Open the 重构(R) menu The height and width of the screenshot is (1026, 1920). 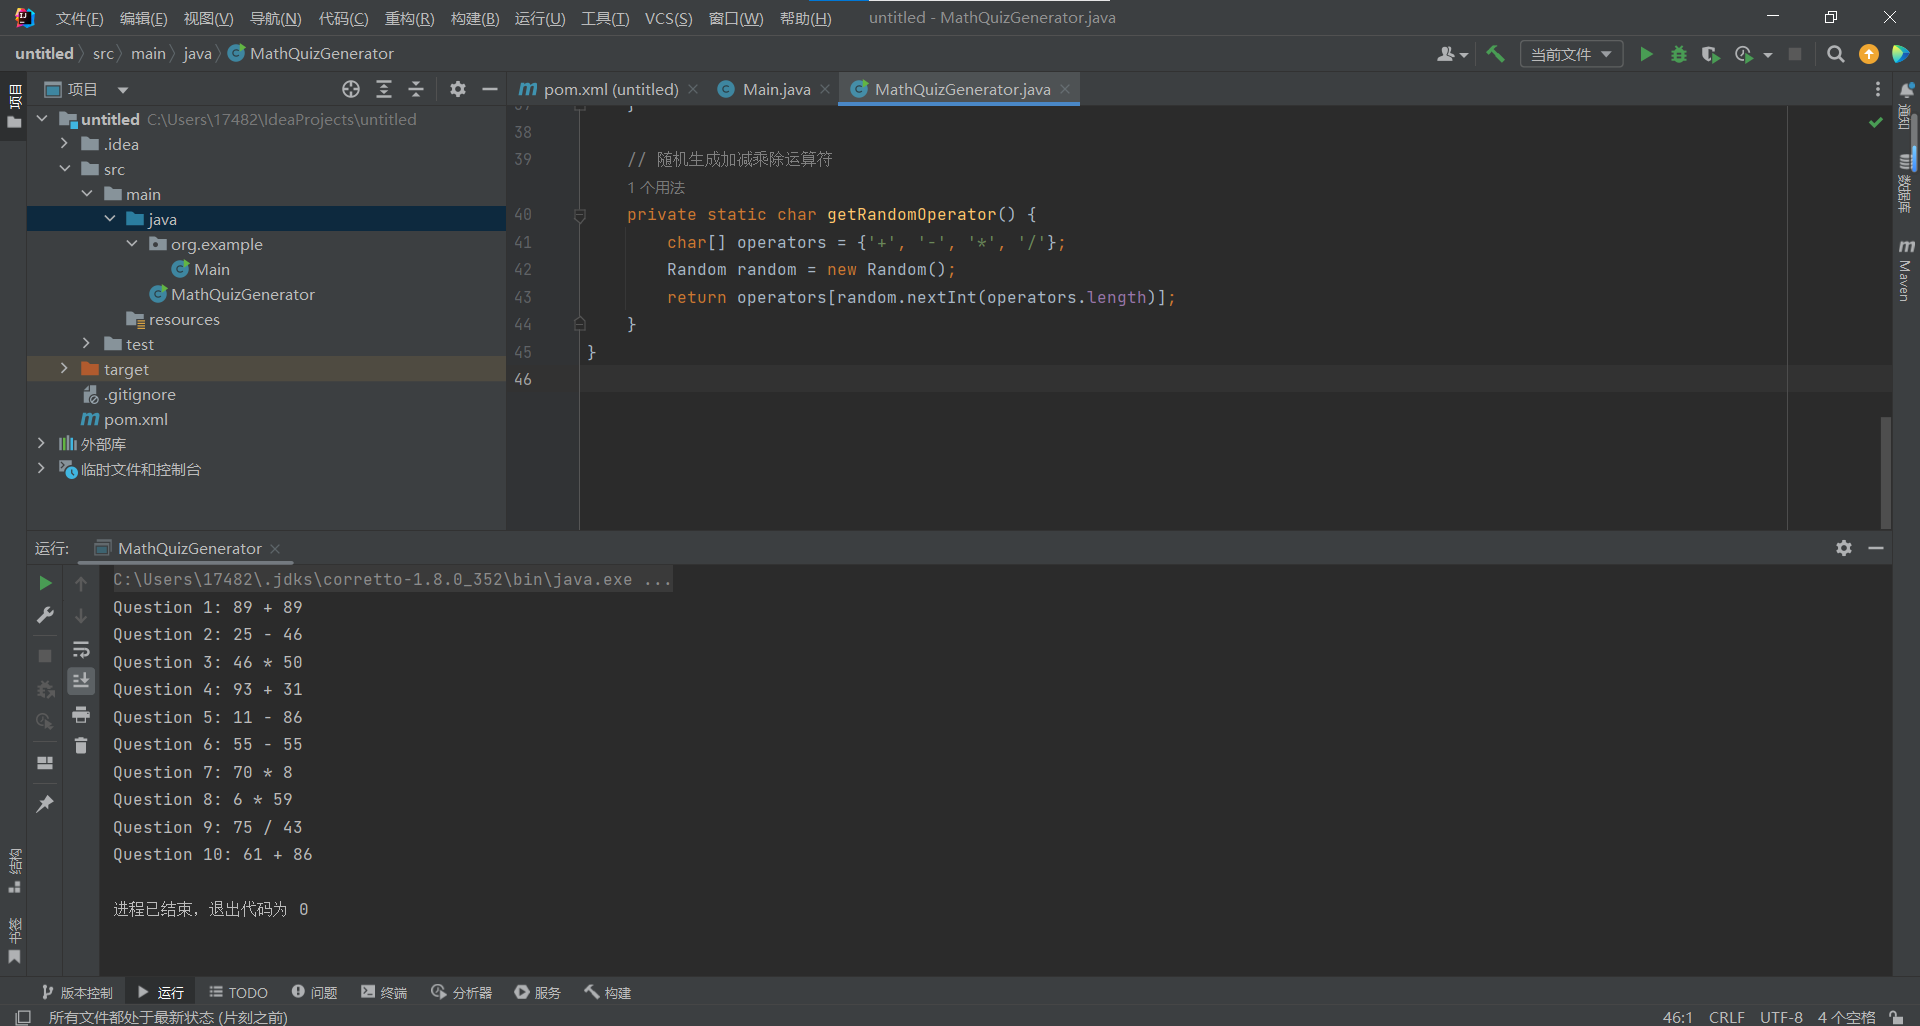click(x=409, y=18)
